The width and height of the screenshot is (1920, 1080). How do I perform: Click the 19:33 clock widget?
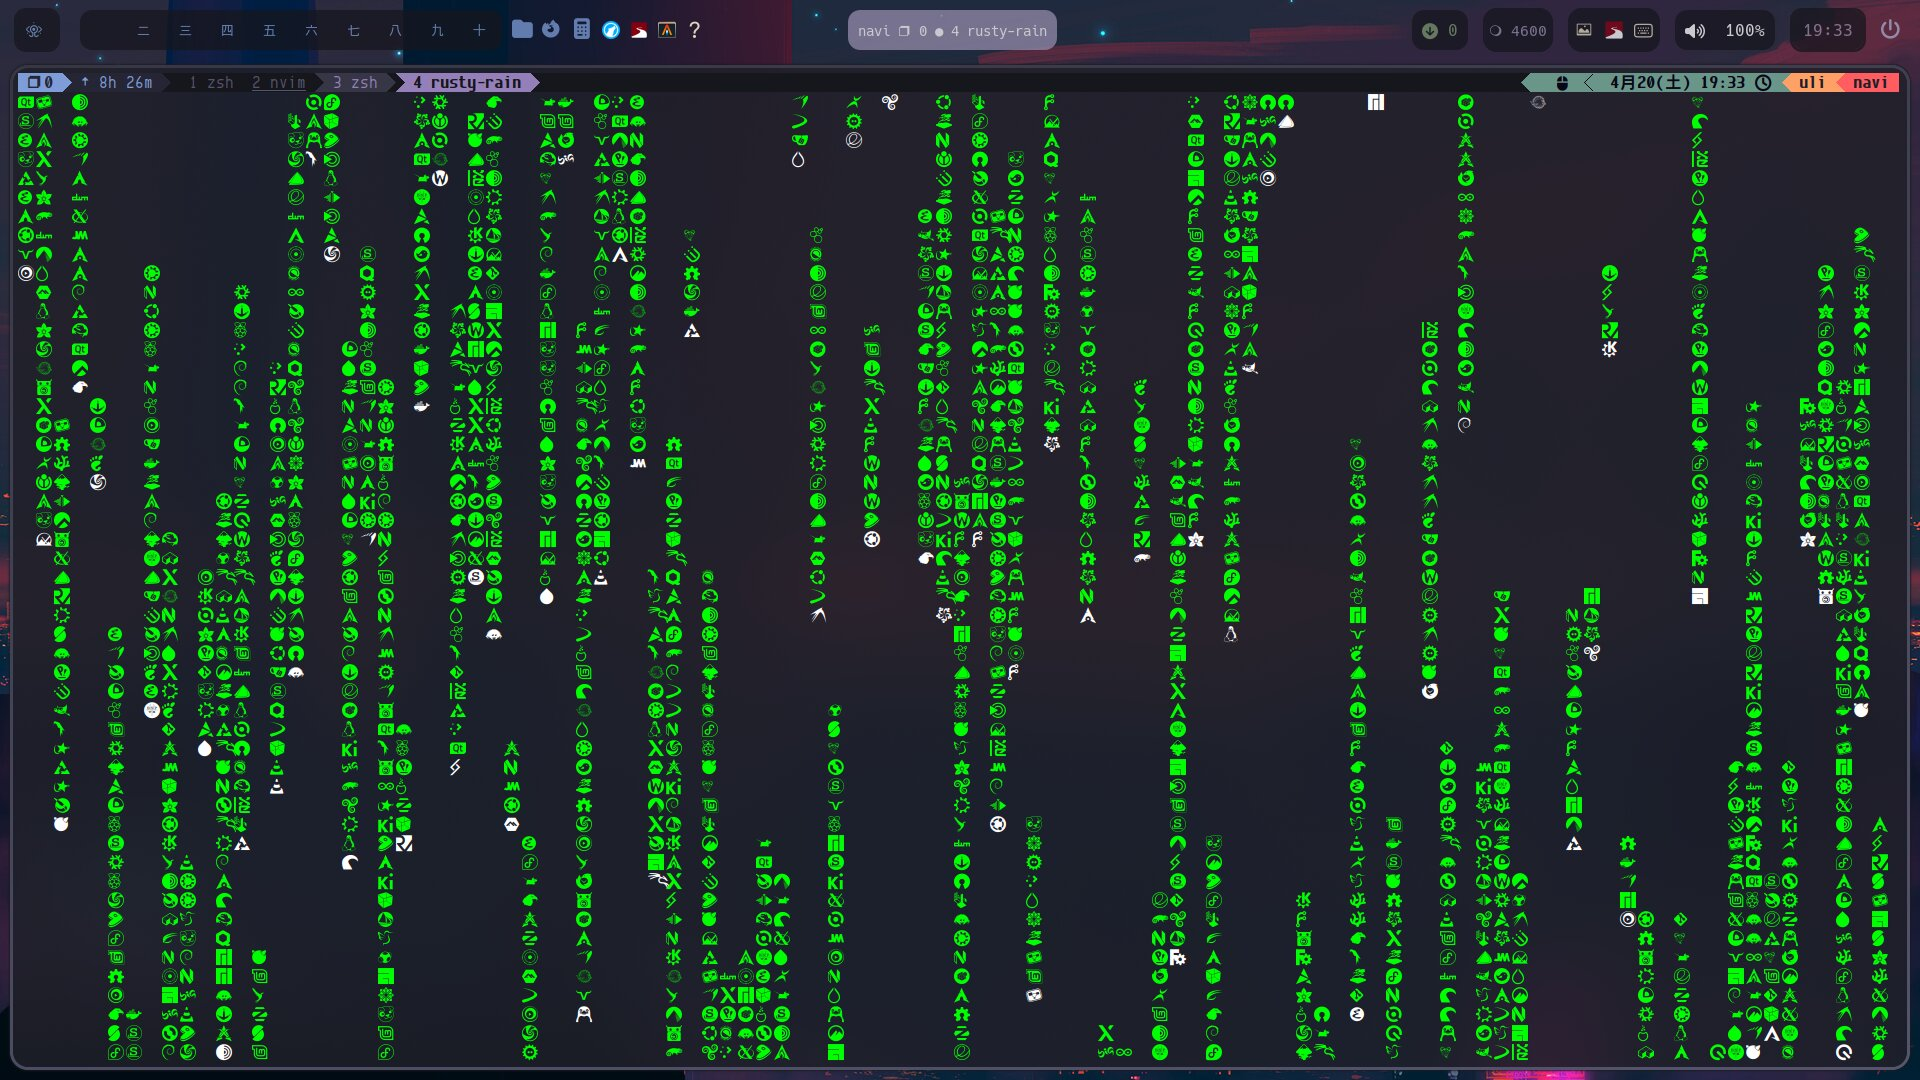pyautogui.click(x=1827, y=30)
